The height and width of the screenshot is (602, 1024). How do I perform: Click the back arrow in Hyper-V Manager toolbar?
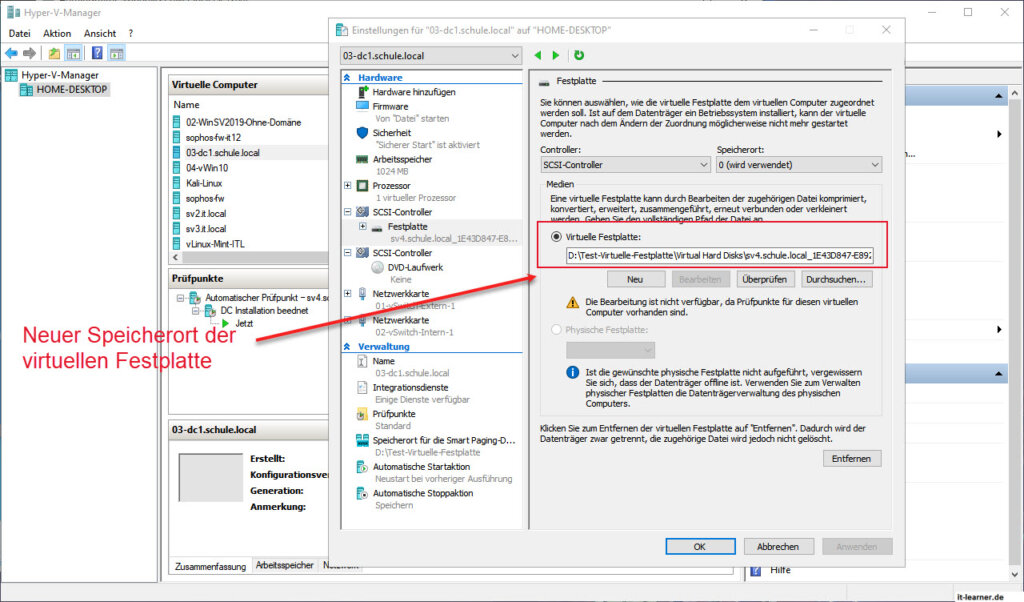pyautogui.click(x=11, y=54)
